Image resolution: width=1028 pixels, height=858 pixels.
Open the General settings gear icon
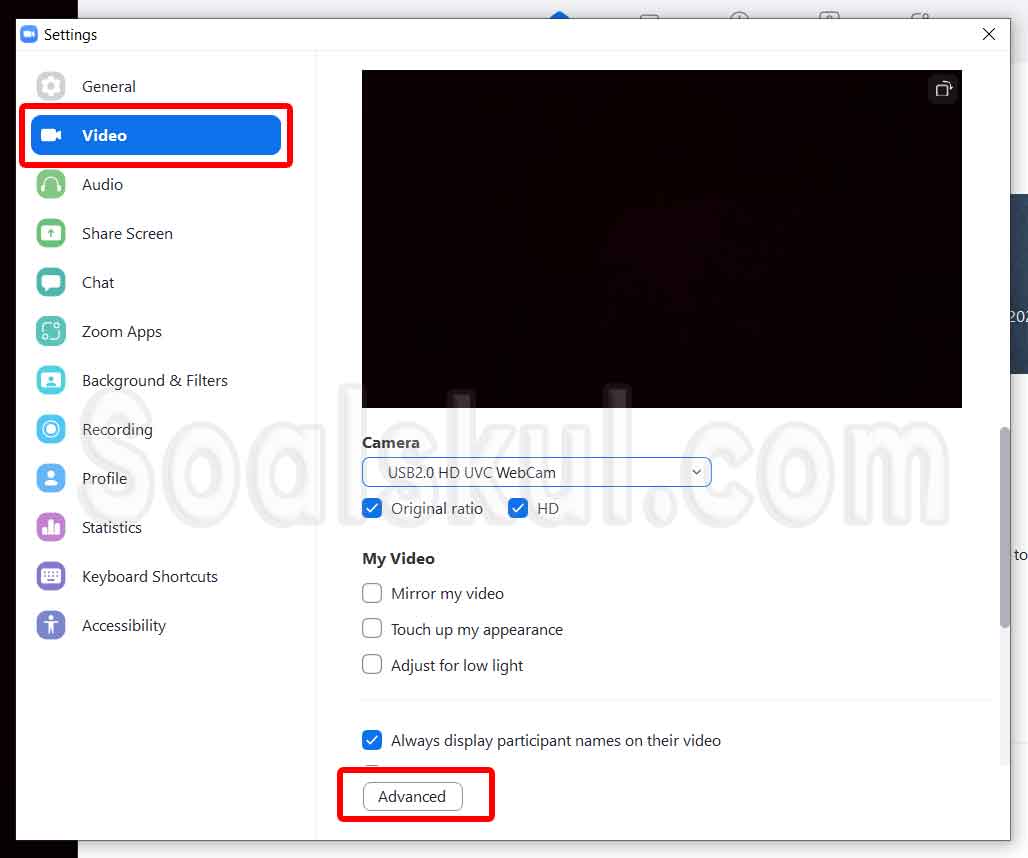point(50,86)
